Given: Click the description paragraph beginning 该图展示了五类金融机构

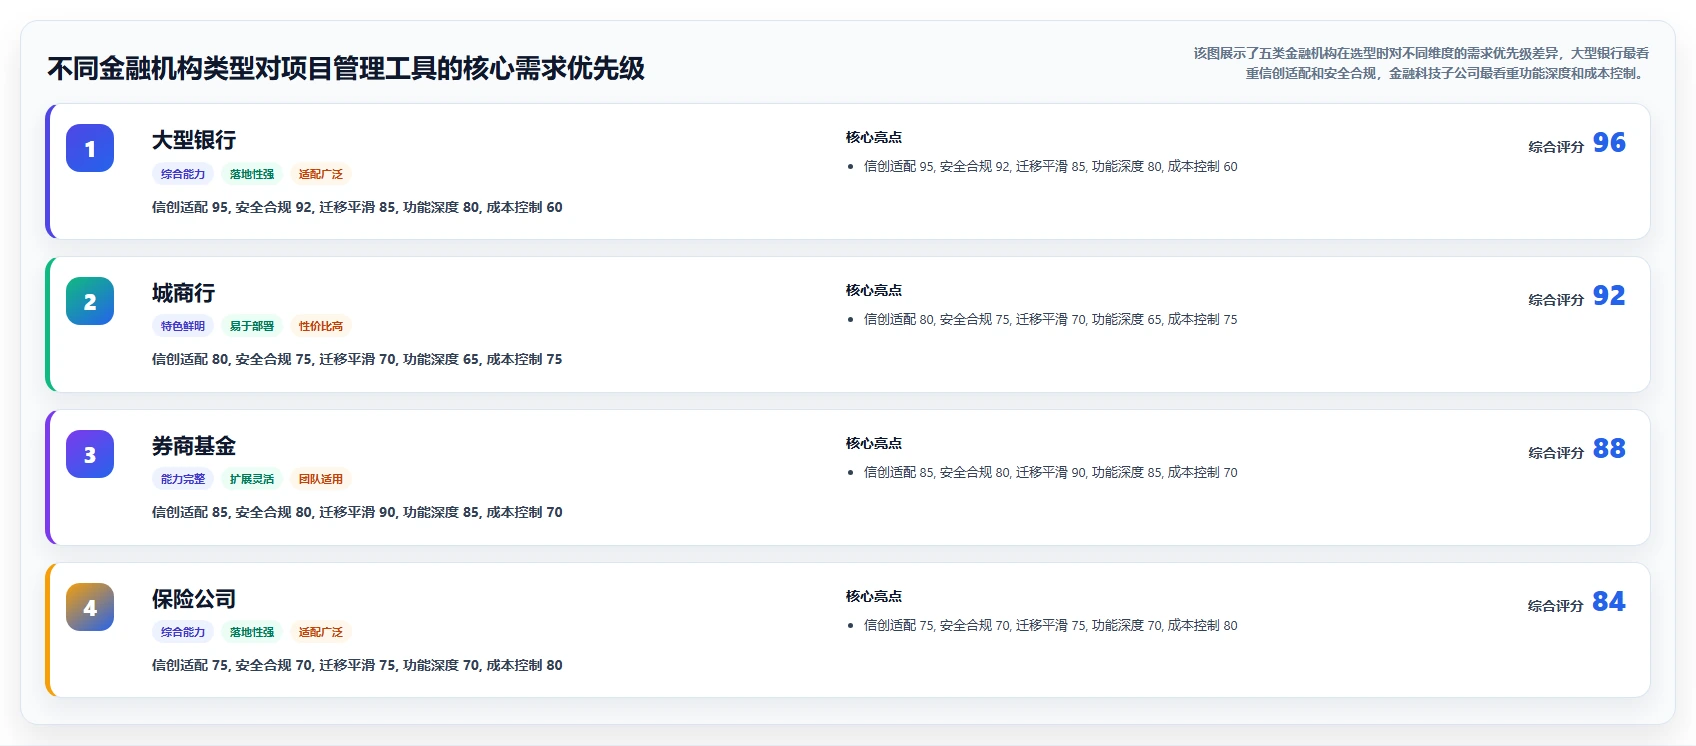Looking at the screenshot, I should (x=1421, y=63).
